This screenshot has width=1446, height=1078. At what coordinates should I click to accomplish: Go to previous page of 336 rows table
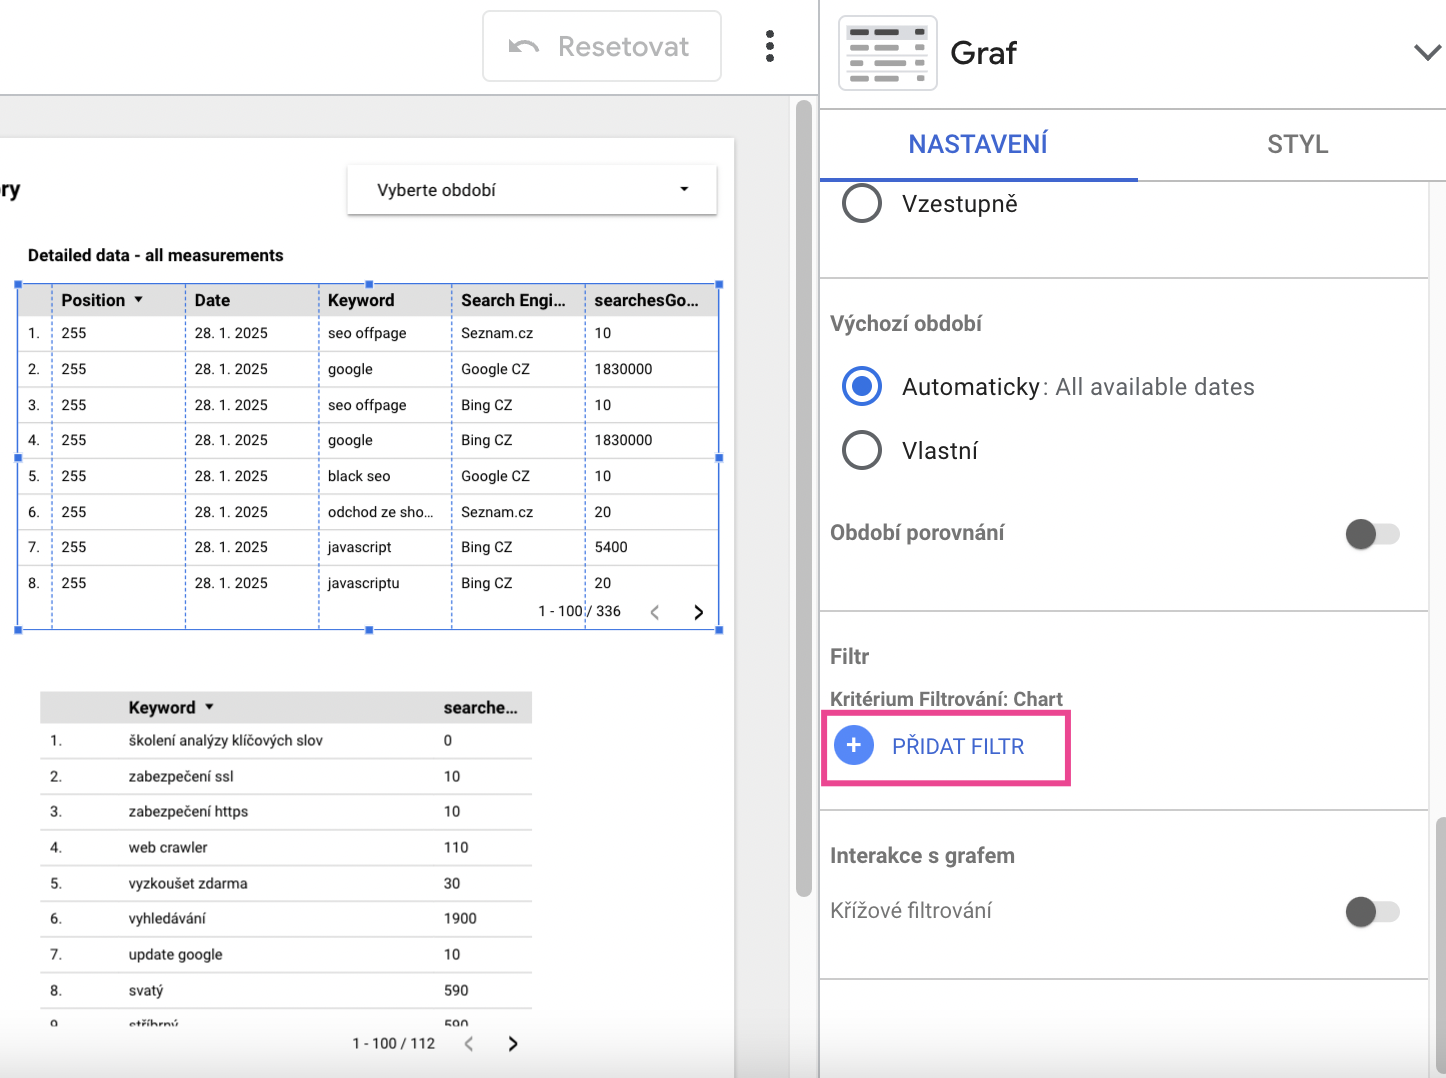(655, 612)
